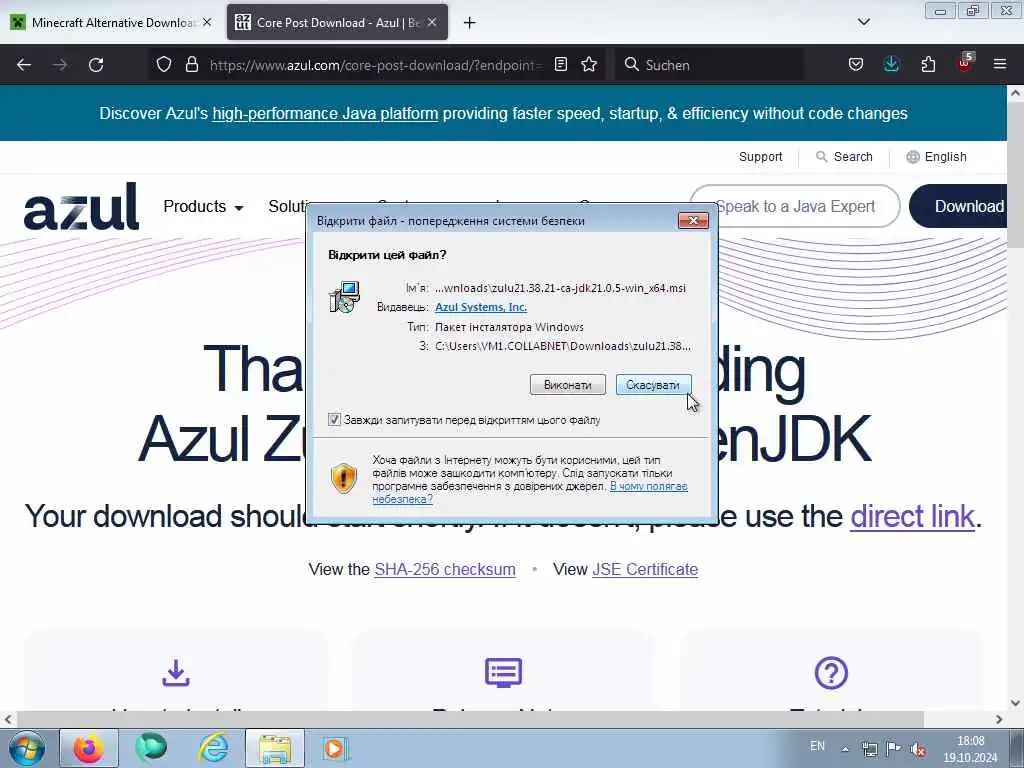Click the network tray icon
This screenshot has width=1024, height=768.
pyautogui.click(x=870, y=748)
